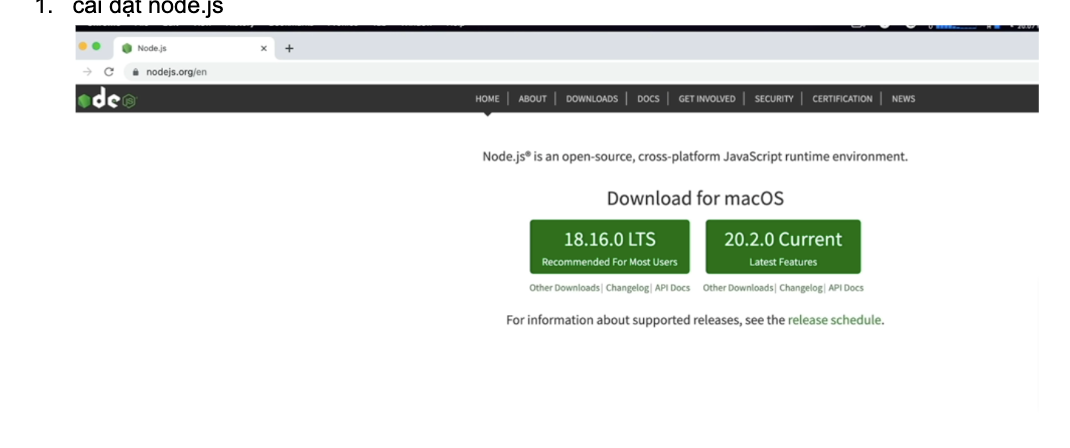Screen dimensions: 1070x448
Task: Open the NEWS navigation item
Action: [x=903, y=99]
